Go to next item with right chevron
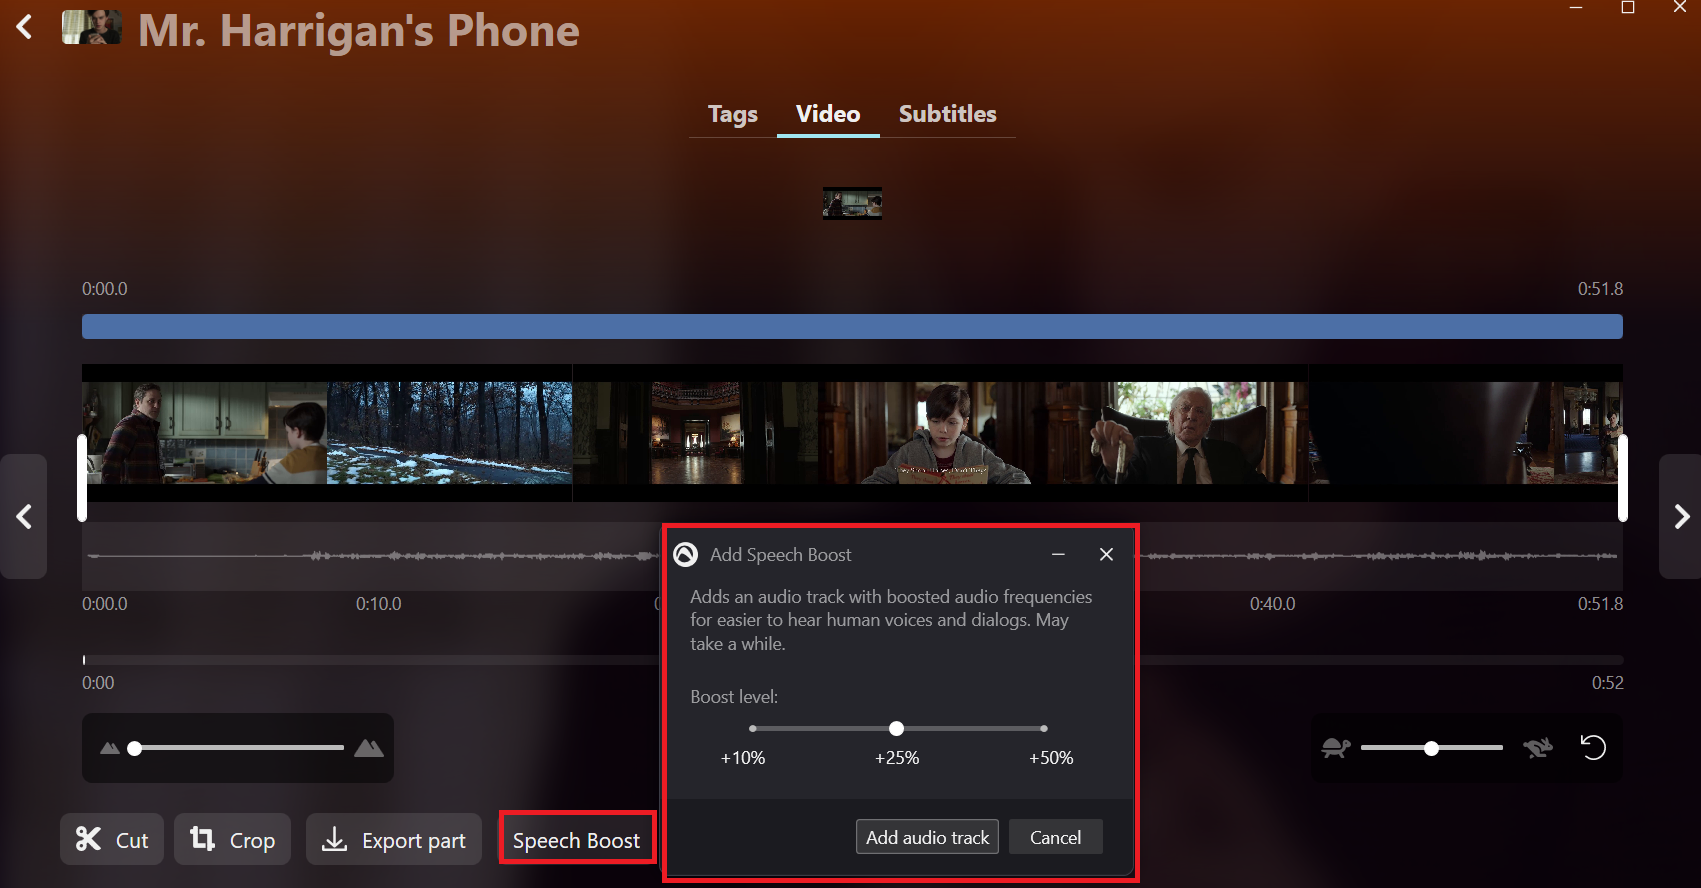The height and width of the screenshot is (888, 1701). click(1681, 517)
